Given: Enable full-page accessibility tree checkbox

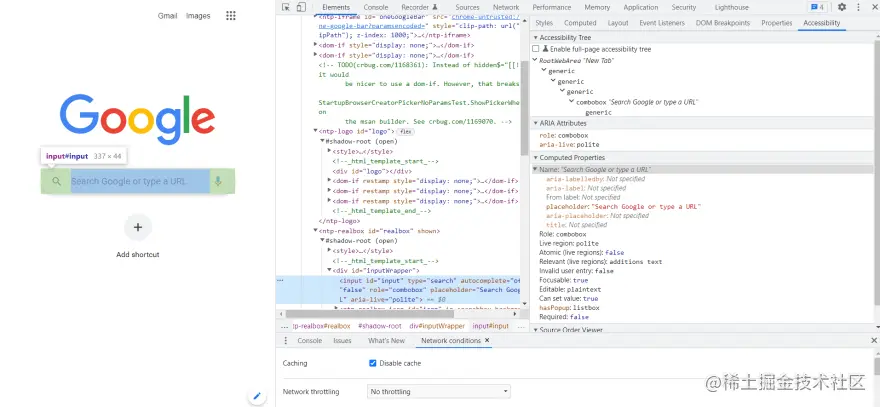Looking at the screenshot, I should point(536,48).
